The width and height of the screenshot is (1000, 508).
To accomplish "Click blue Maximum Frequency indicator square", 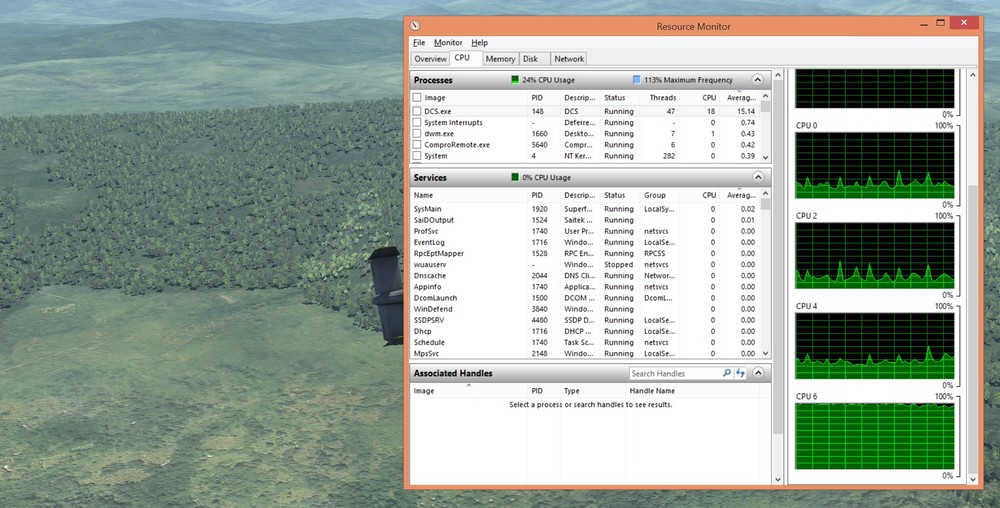I will click(636, 80).
